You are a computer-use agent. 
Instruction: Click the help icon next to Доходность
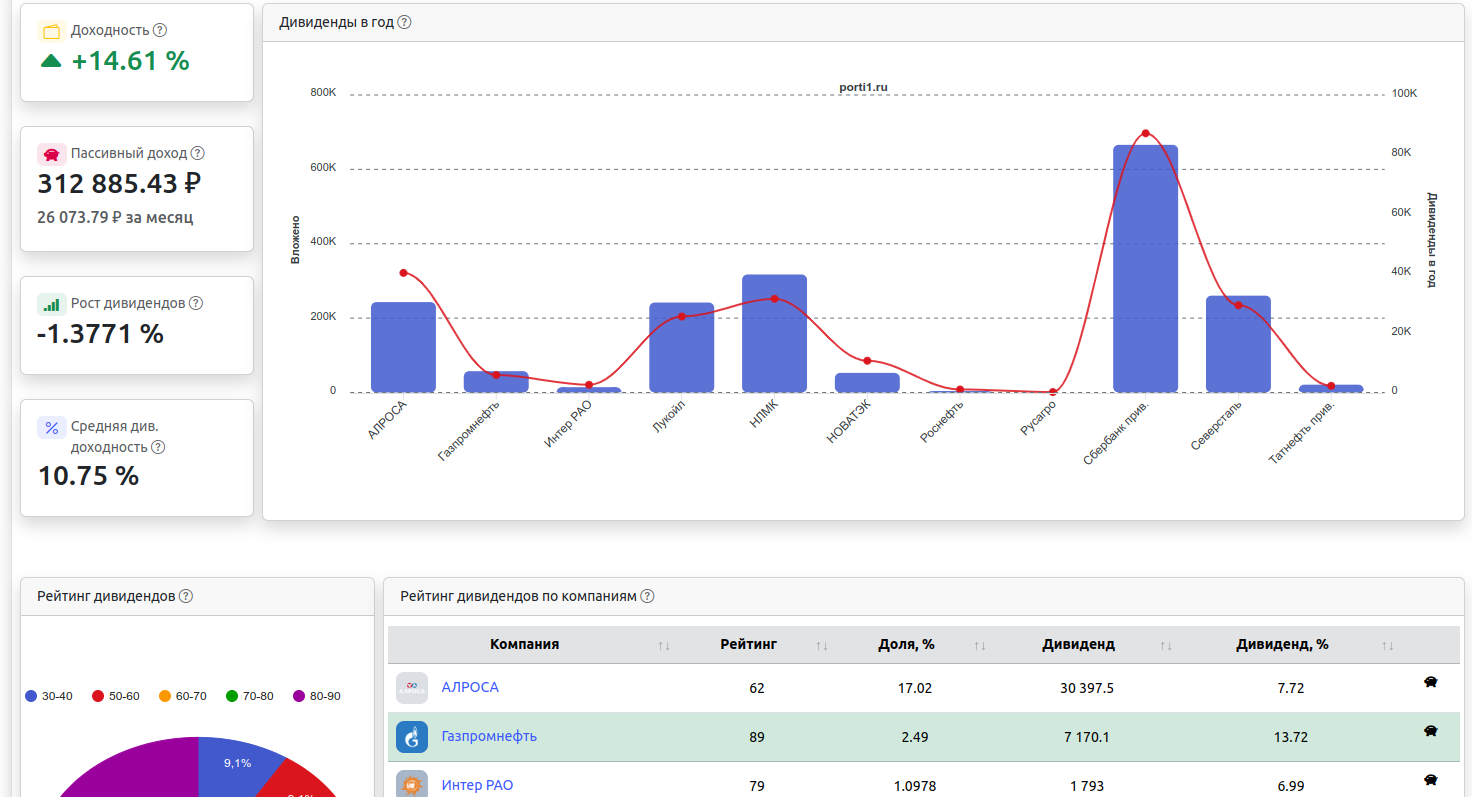click(161, 31)
